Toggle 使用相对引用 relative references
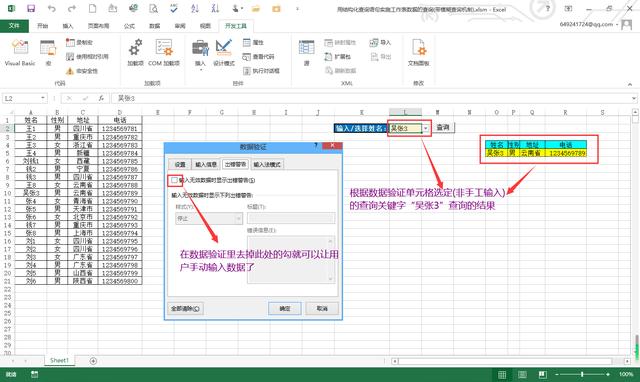Screen dimensions: 640x382 pyautogui.click(x=87, y=56)
